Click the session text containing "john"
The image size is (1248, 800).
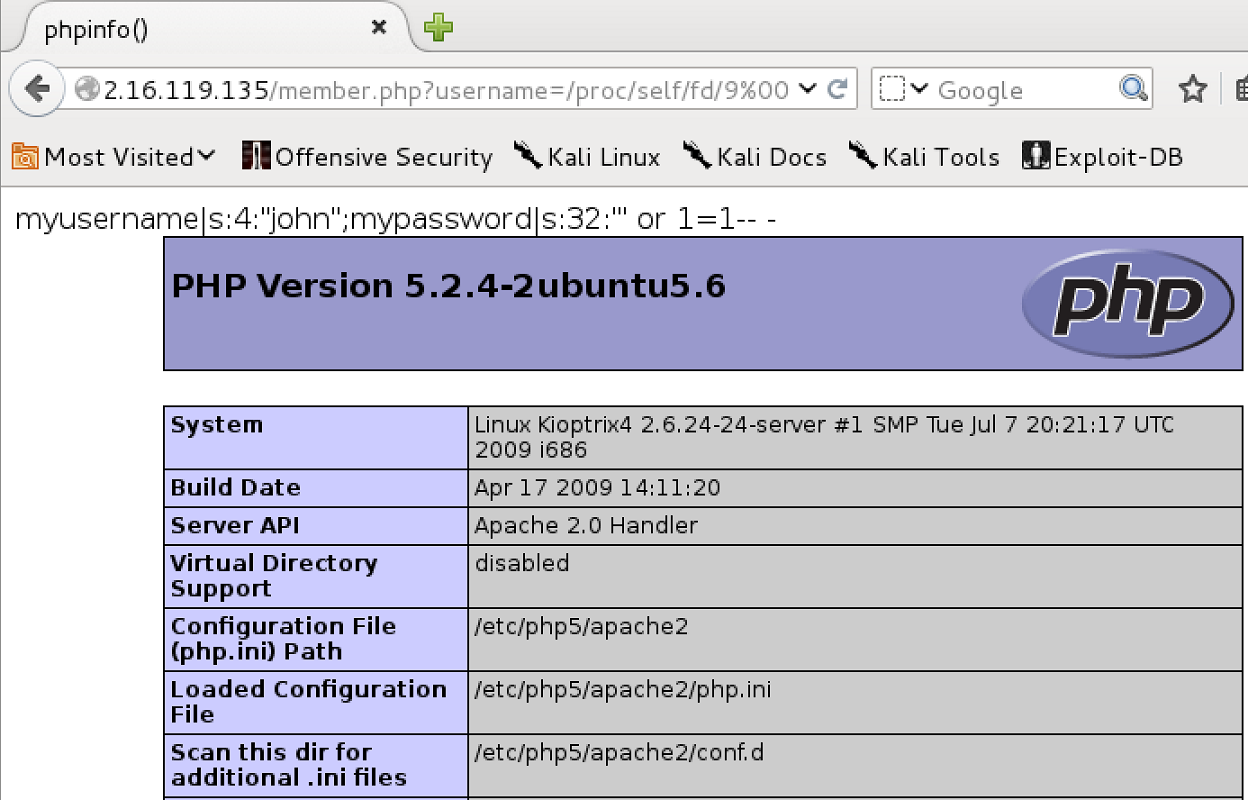point(395,218)
